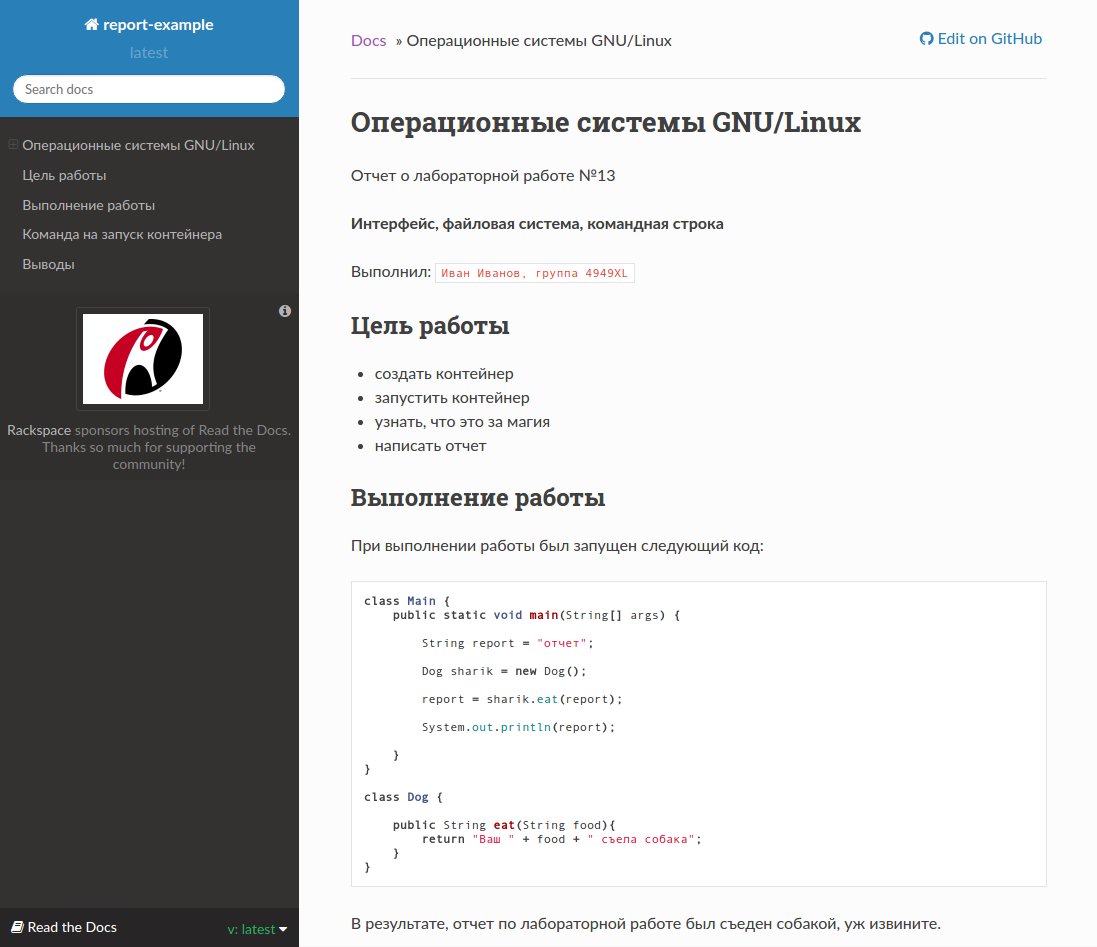Follow the Rackspace sponsor link

click(x=39, y=430)
